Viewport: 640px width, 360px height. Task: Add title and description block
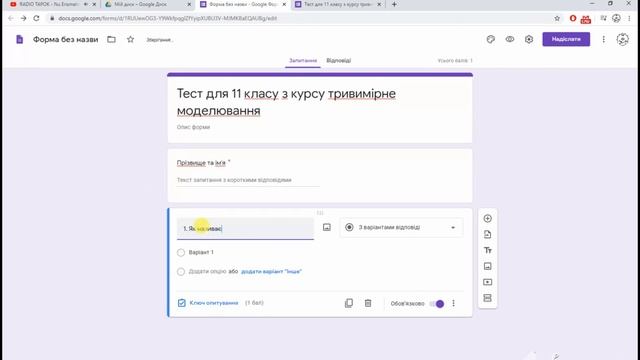click(487, 250)
